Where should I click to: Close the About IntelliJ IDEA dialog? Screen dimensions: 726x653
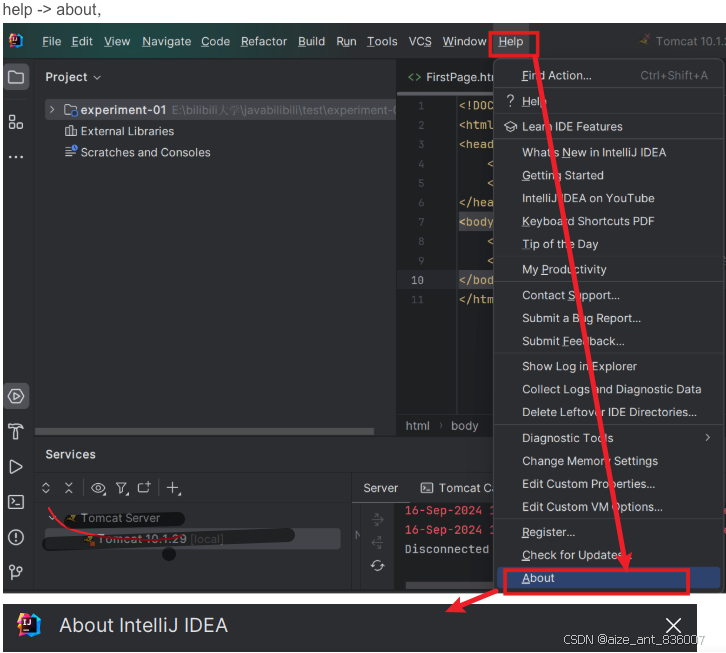(673, 625)
